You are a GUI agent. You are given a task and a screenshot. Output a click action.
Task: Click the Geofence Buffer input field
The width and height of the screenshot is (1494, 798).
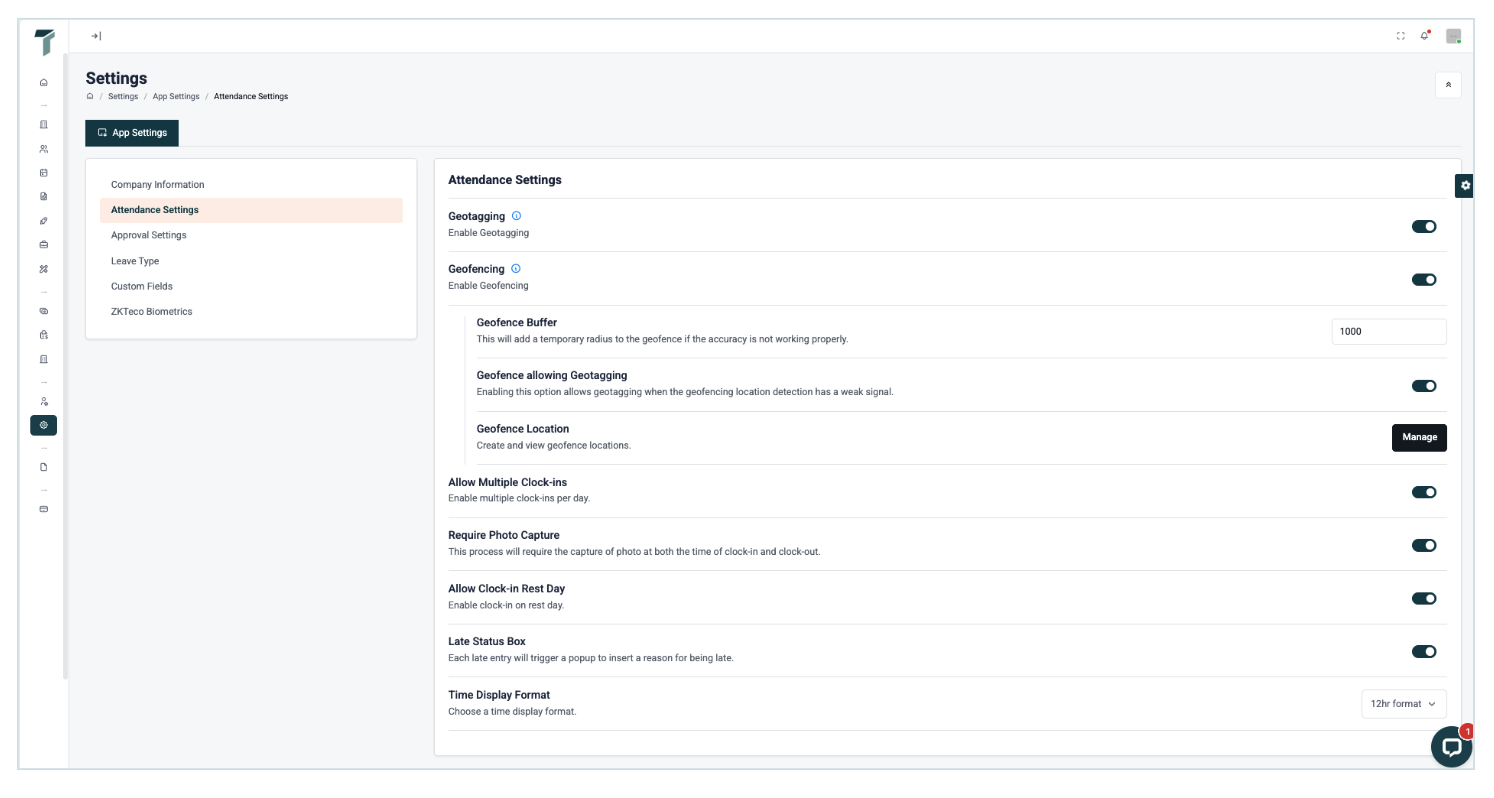[1388, 331]
